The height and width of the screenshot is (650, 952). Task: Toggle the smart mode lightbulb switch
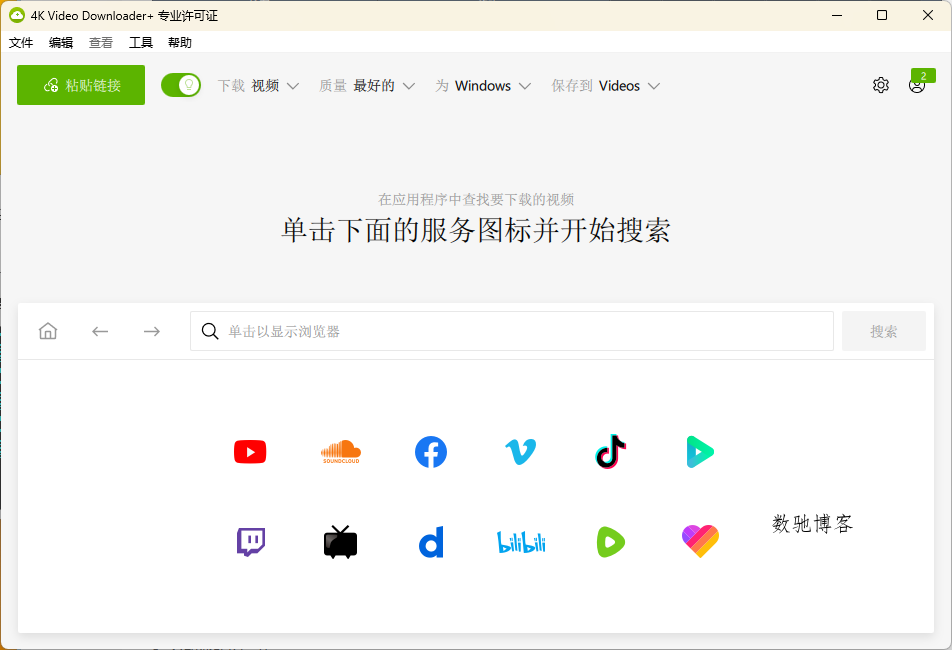point(181,85)
